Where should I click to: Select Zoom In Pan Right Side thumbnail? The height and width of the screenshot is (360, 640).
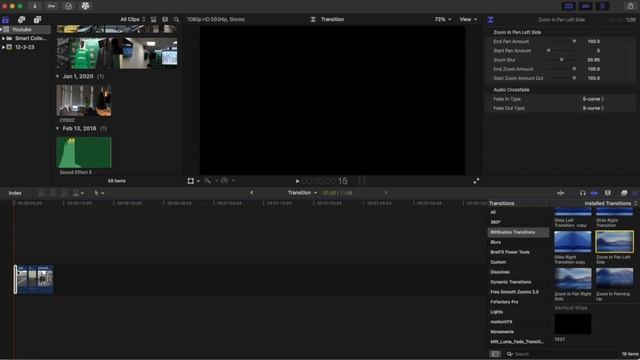click(x=573, y=278)
